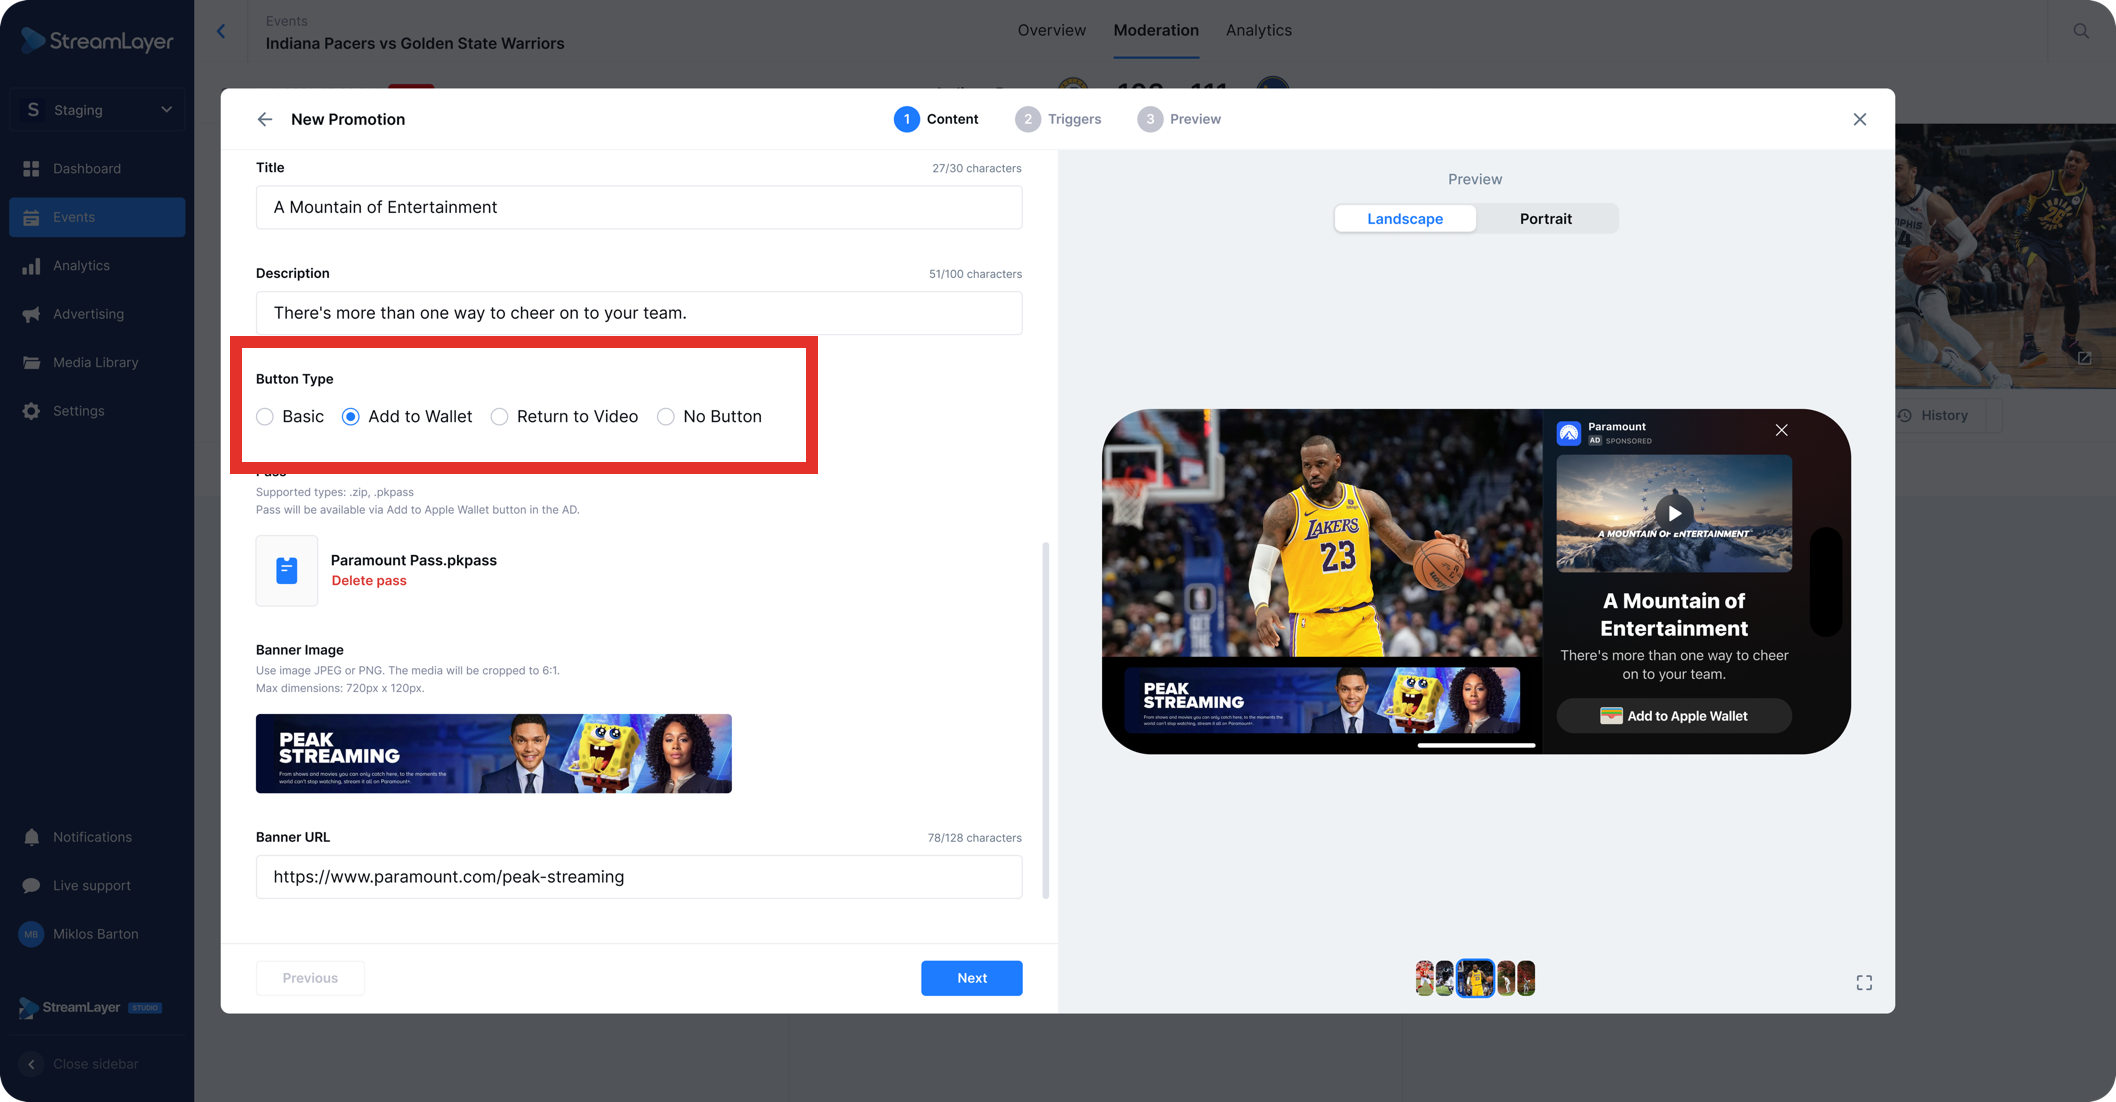Click the Delete pass link
The image size is (2116, 1102).
click(369, 581)
